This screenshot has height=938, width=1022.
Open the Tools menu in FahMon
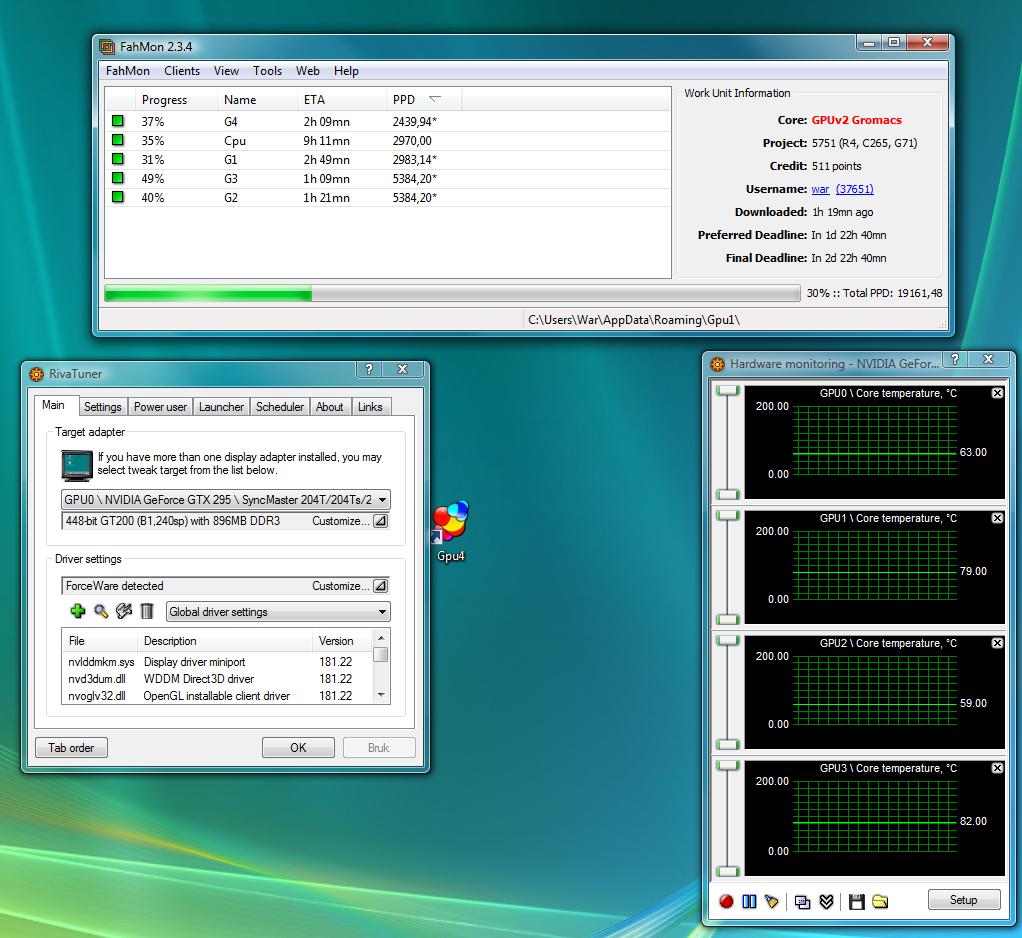267,70
